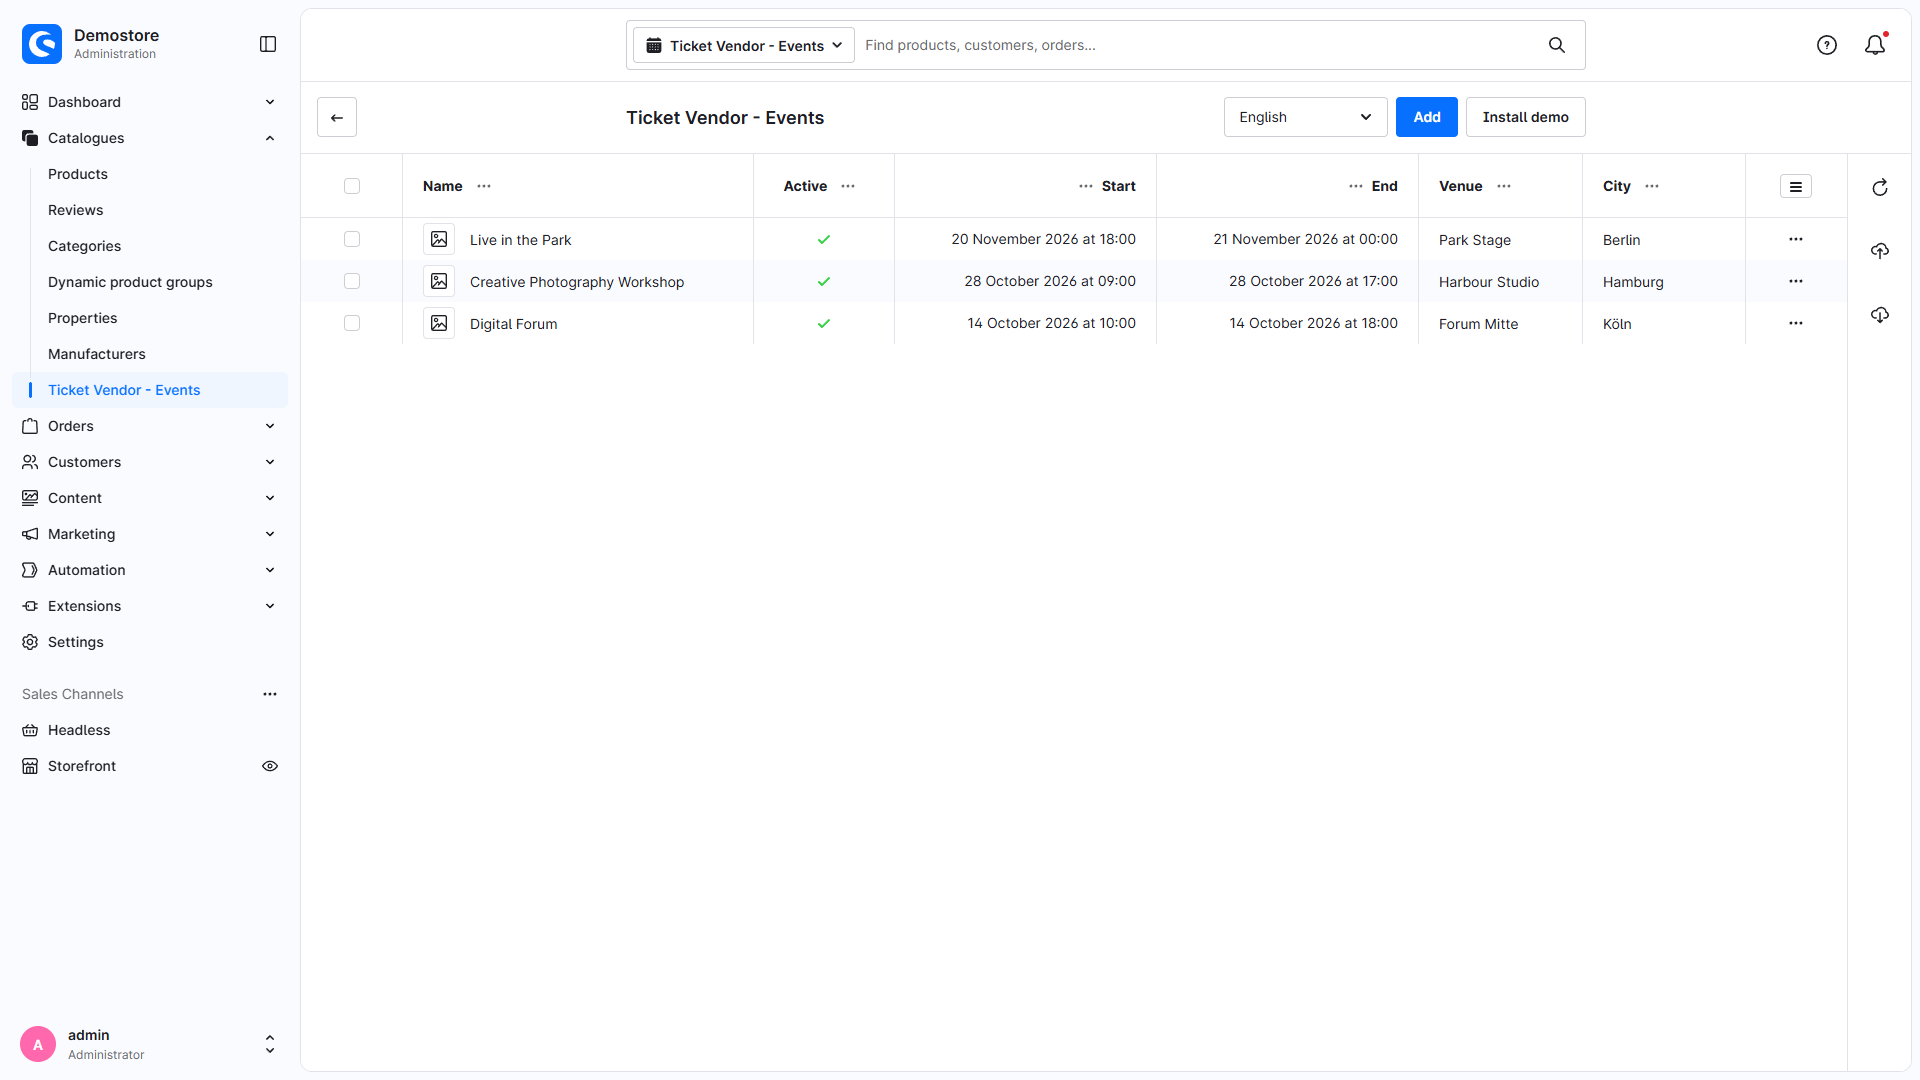Click the image icon of Digital Forum
1920x1080 pixels.
coord(439,323)
